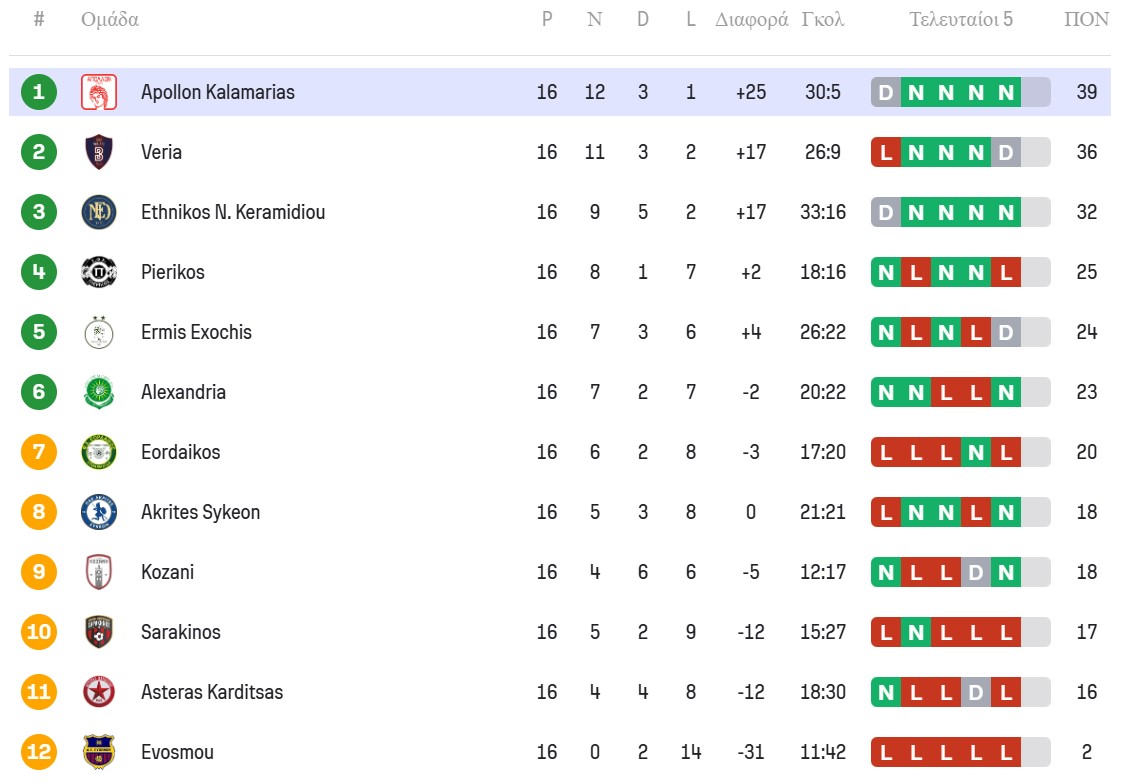The image size is (1122, 784).
Task: Click the Pierikos team logo
Action: point(99,272)
